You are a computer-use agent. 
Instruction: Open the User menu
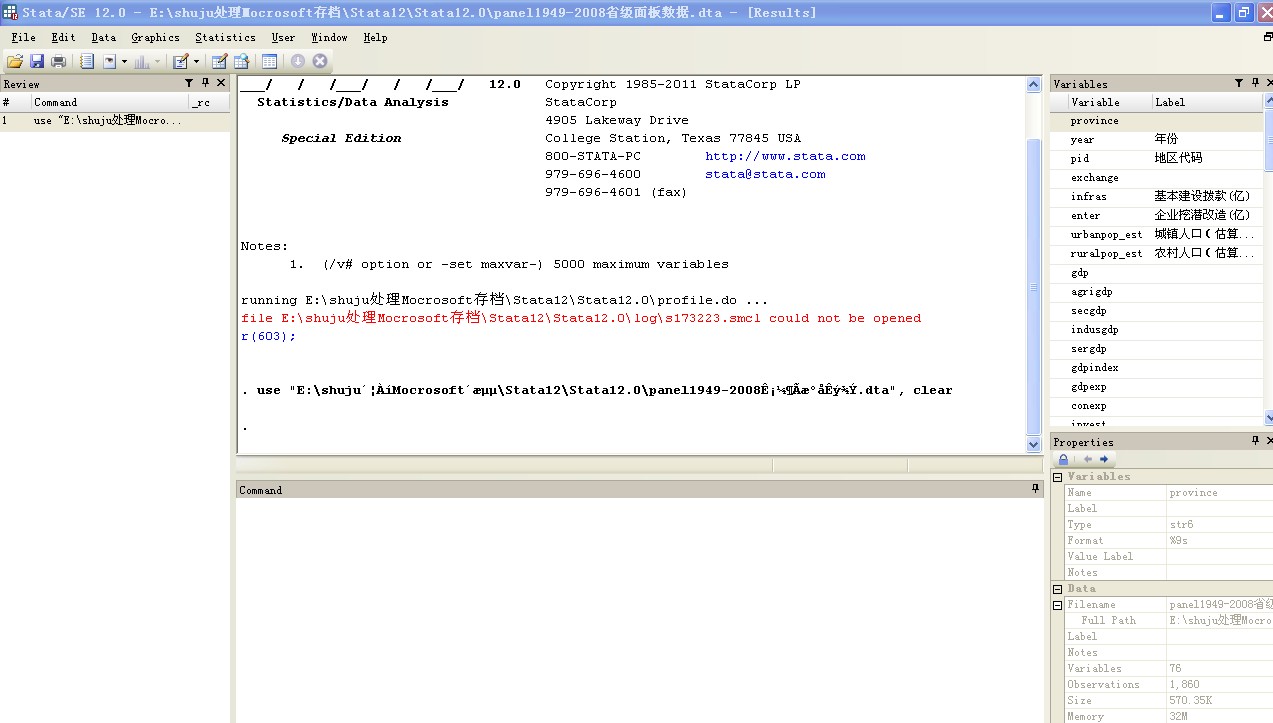point(283,37)
